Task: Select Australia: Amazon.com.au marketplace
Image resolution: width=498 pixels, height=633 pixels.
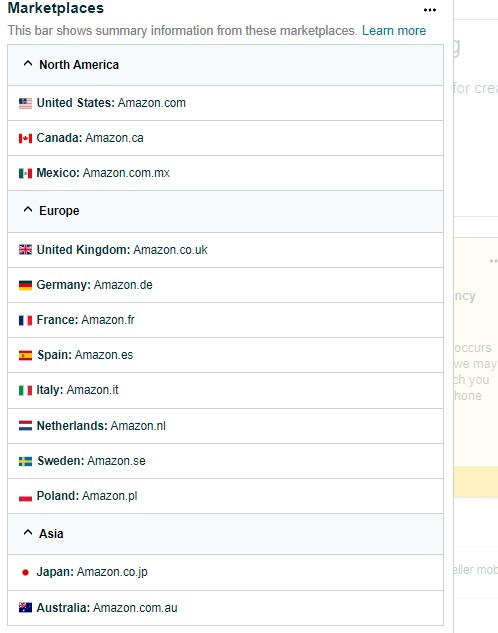Action: coord(225,608)
